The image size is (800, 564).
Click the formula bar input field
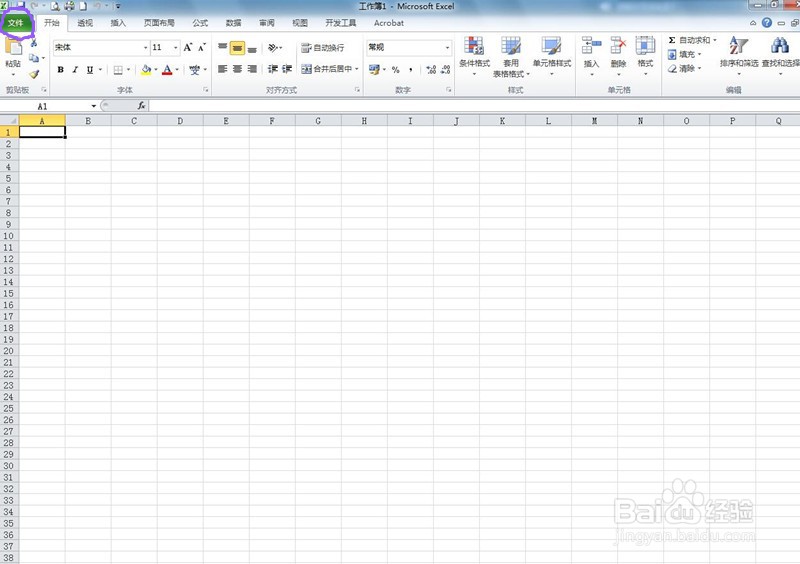point(474,106)
